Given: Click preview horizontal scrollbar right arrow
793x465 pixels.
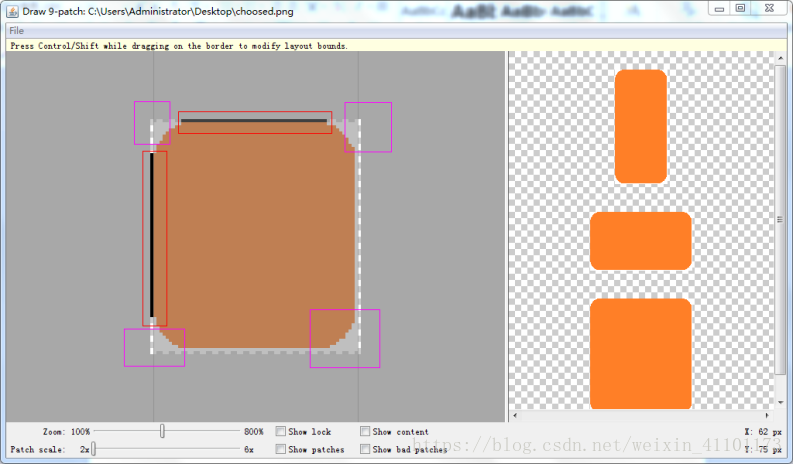Looking at the screenshot, I should [x=767, y=415].
